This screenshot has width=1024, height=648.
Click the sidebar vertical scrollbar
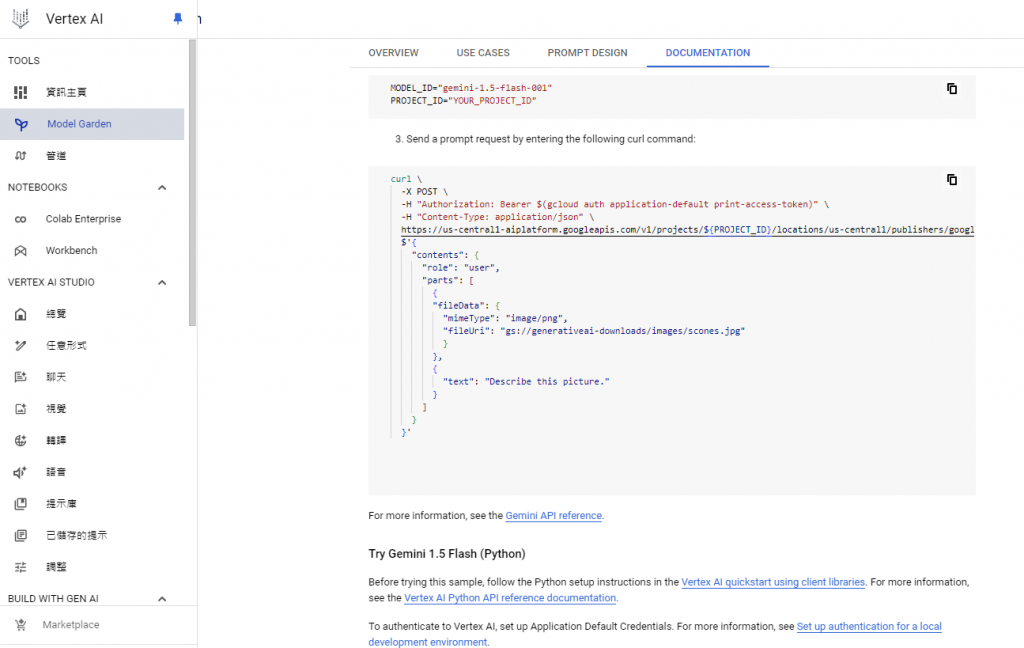click(x=192, y=180)
